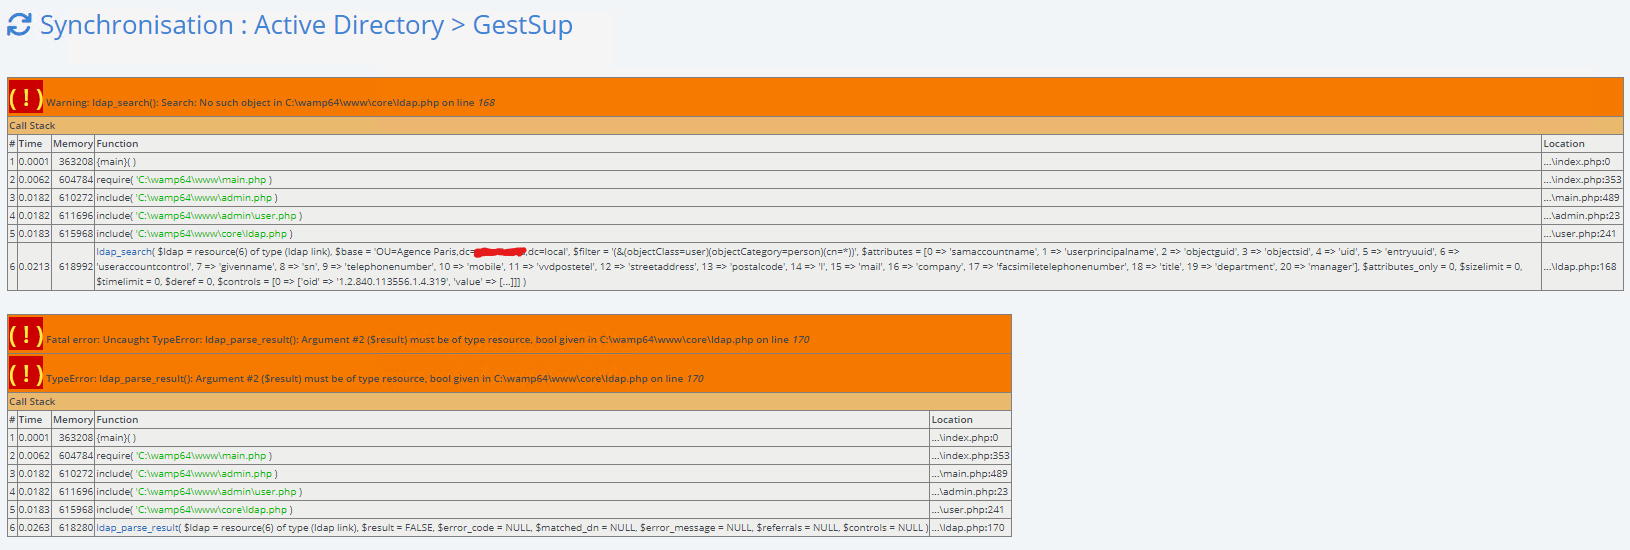Click {main}() row in Fatal error stack
The image size is (1630, 550).
[x=509, y=438]
